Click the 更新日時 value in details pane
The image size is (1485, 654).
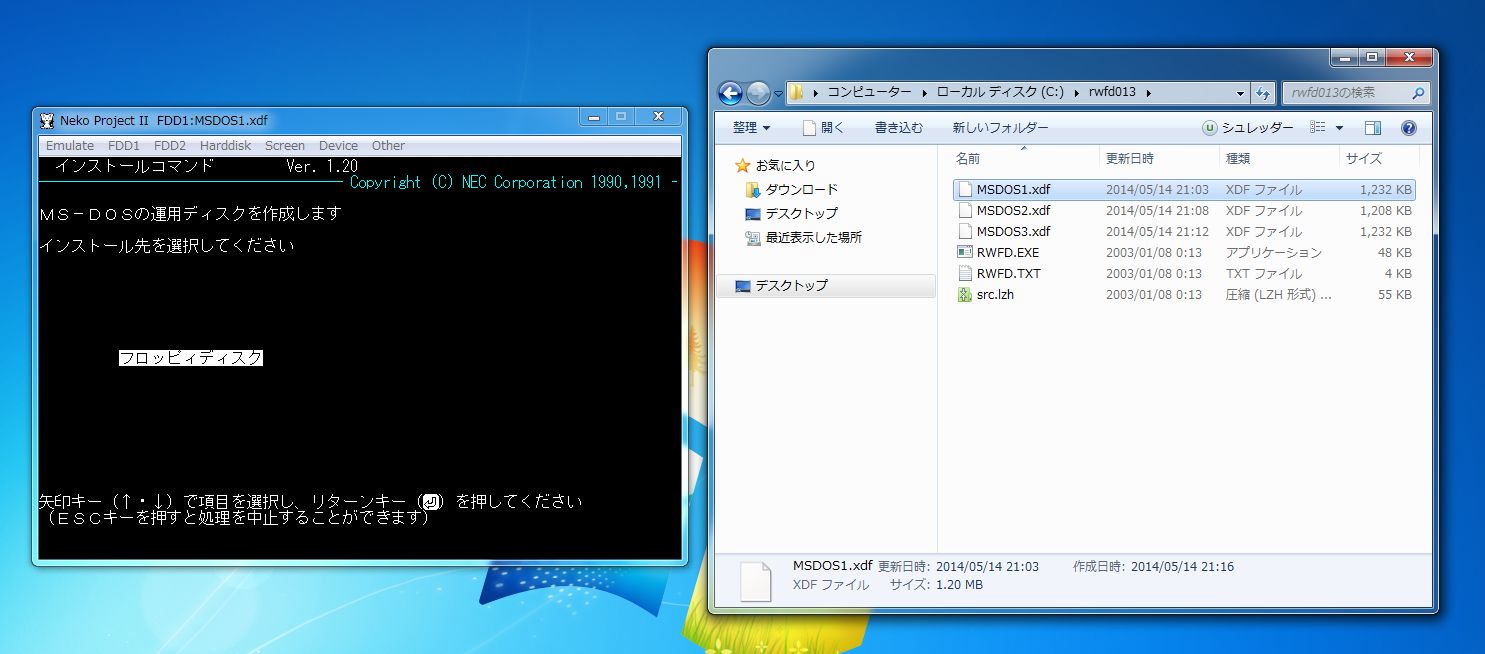pyautogui.click(x=985, y=566)
